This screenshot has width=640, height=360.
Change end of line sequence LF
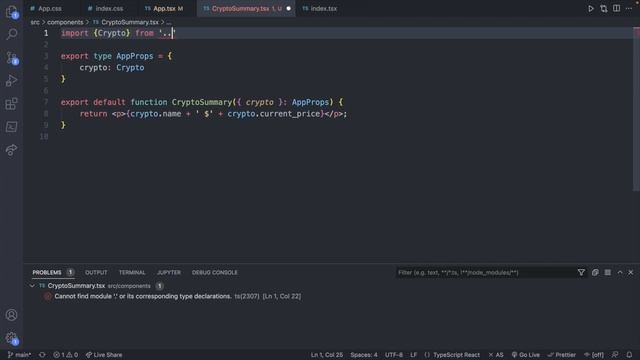413,355
